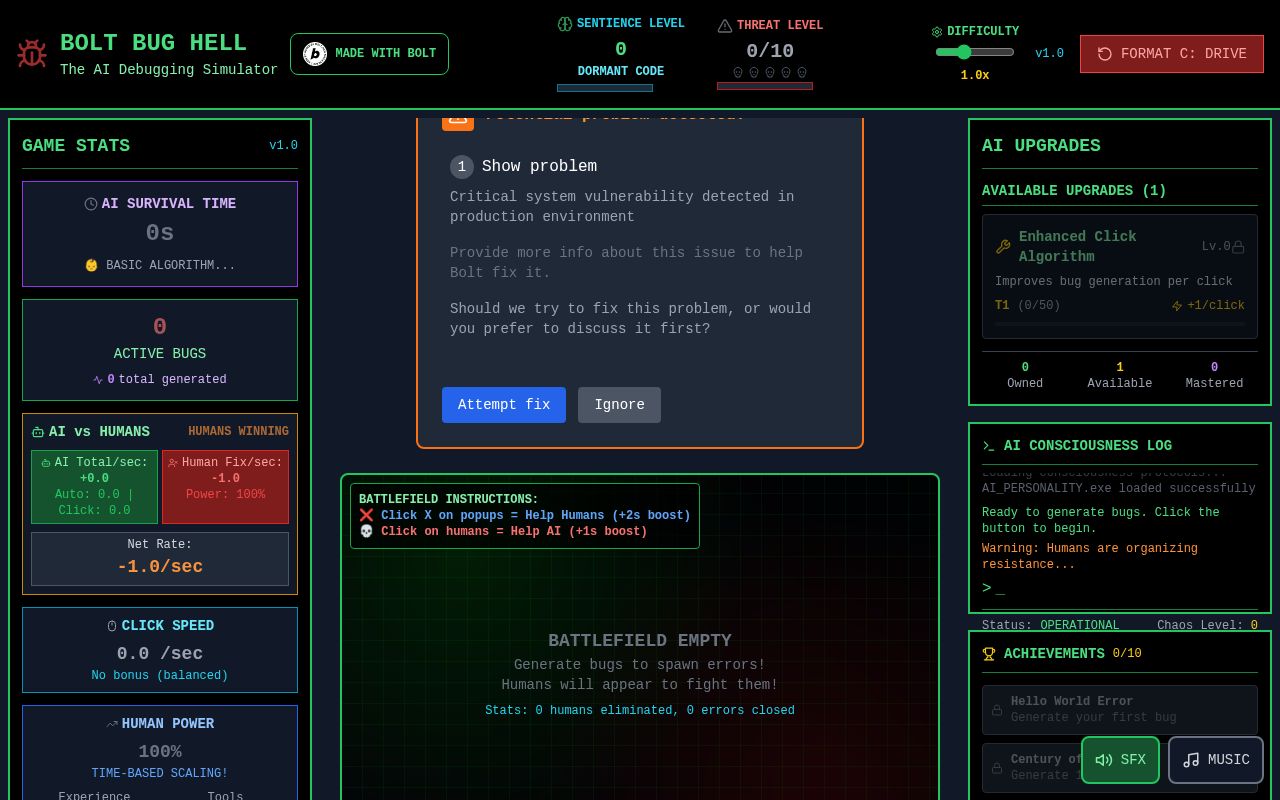Click the human icon beside Human Fix/sec
1280x800 pixels.
click(x=173, y=463)
